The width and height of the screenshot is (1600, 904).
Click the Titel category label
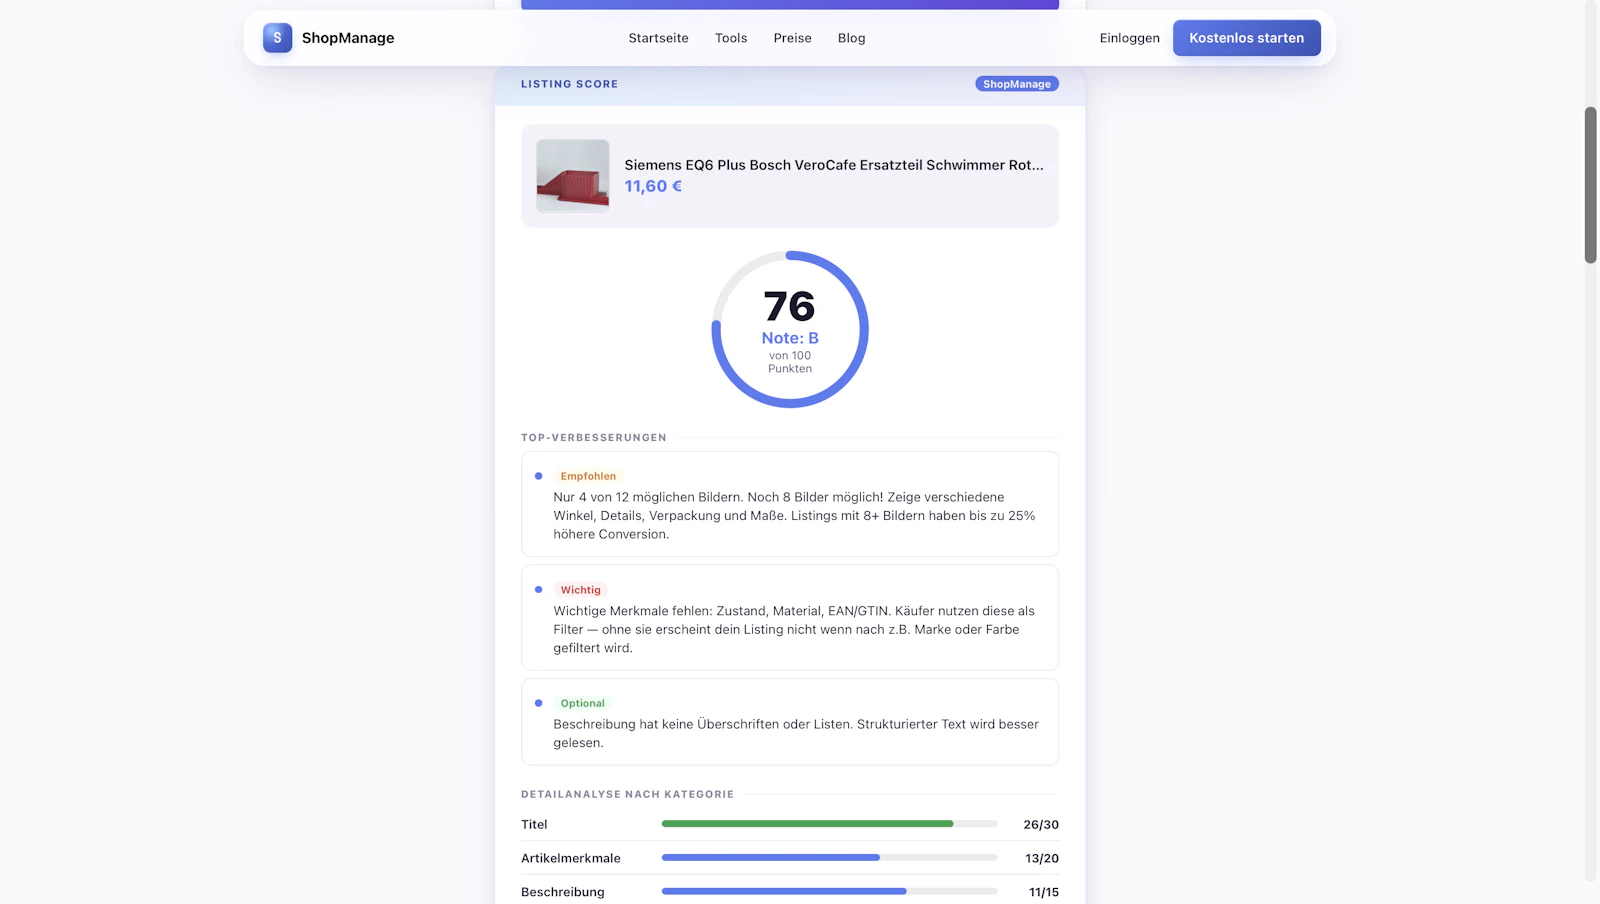[x=534, y=824]
